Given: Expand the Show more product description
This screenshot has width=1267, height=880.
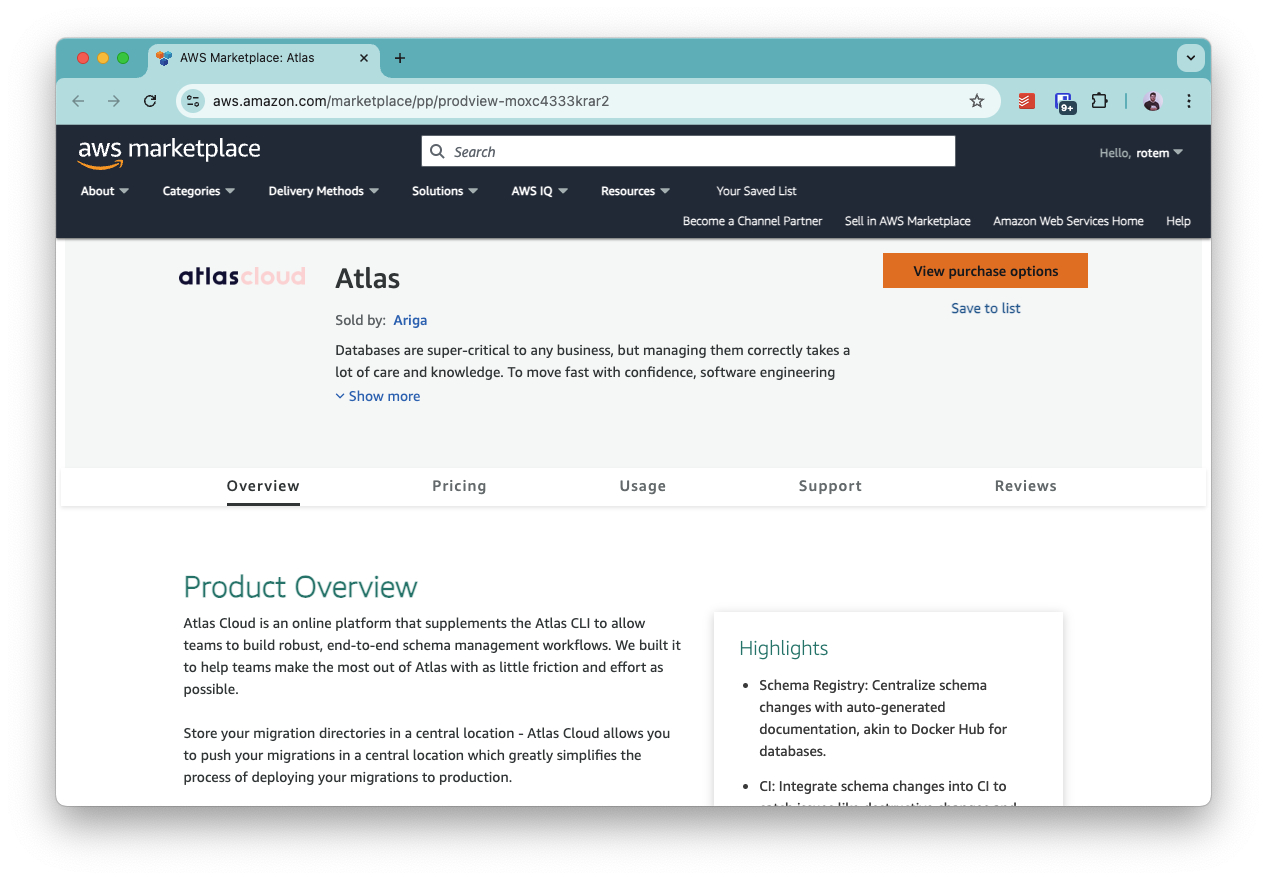Looking at the screenshot, I should coord(378,396).
